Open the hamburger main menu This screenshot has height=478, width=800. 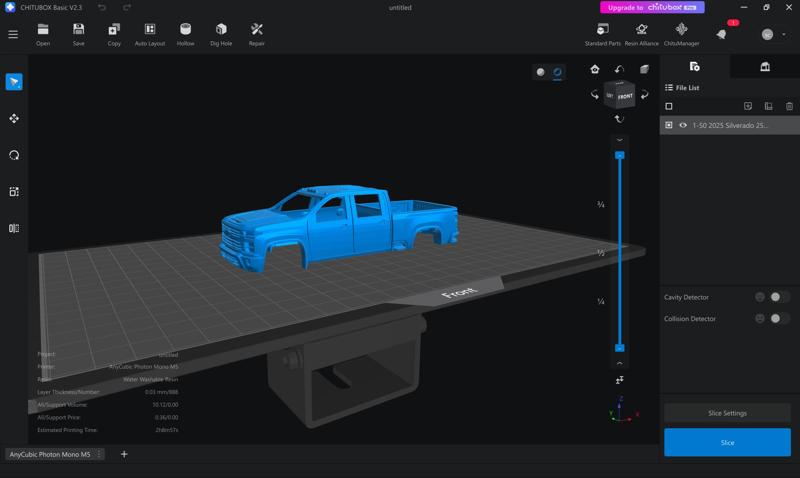[13, 34]
